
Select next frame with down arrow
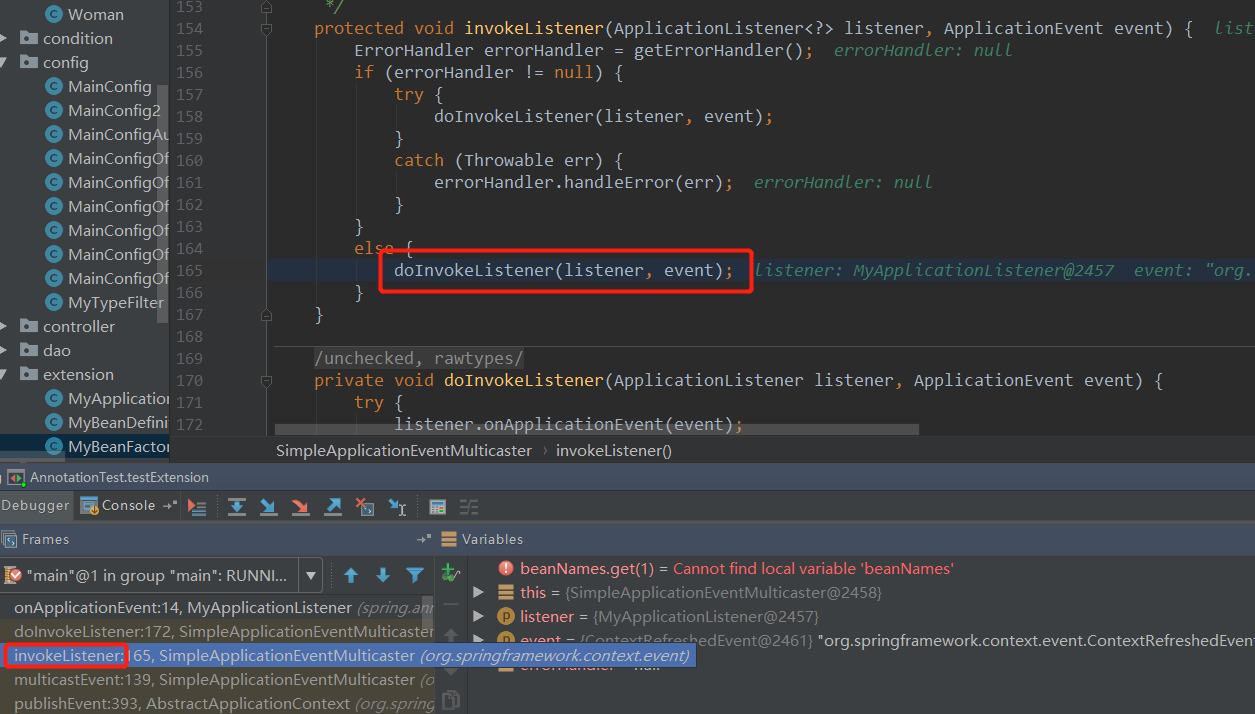point(383,575)
